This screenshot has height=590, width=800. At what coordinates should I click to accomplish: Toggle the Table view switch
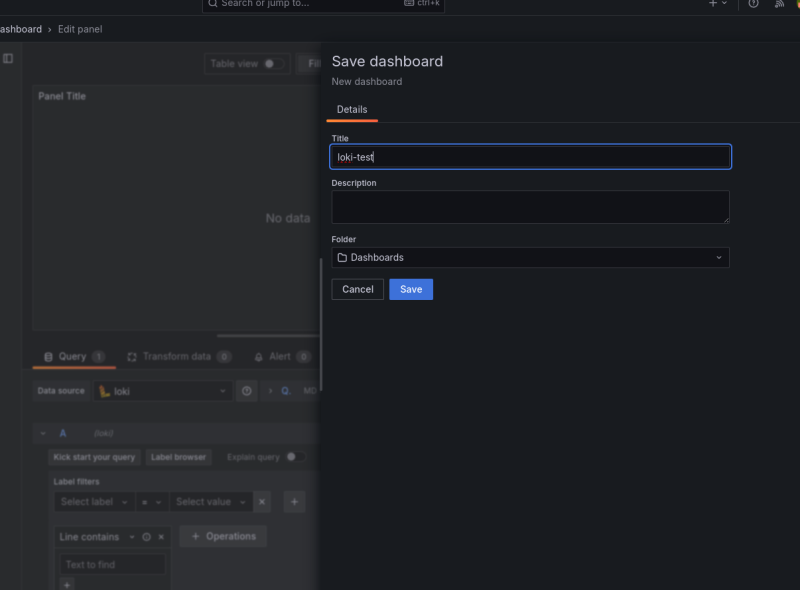tap(272, 64)
